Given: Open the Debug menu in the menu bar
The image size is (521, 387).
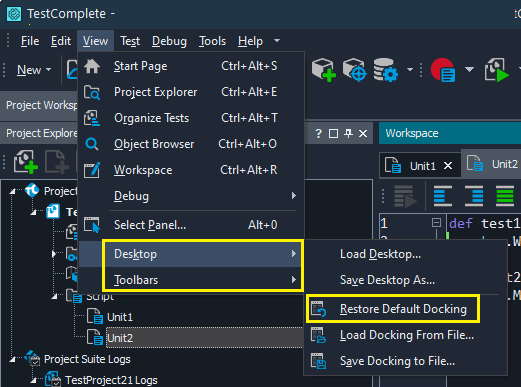Looking at the screenshot, I should point(169,41).
